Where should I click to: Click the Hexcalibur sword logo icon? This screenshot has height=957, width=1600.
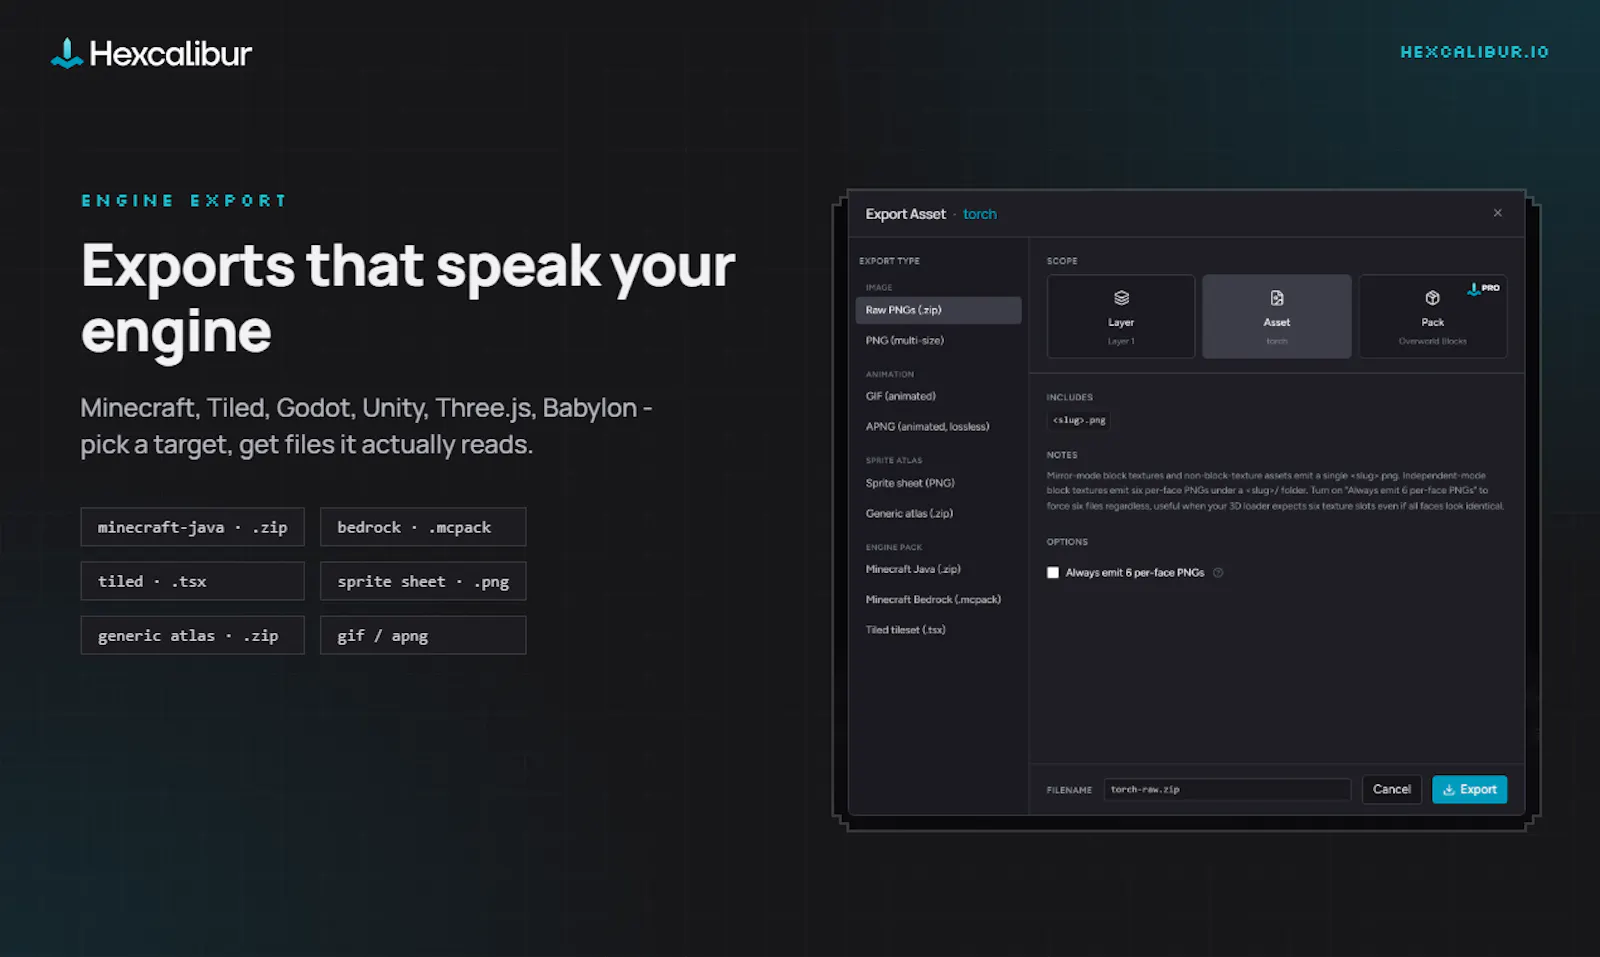pos(66,53)
